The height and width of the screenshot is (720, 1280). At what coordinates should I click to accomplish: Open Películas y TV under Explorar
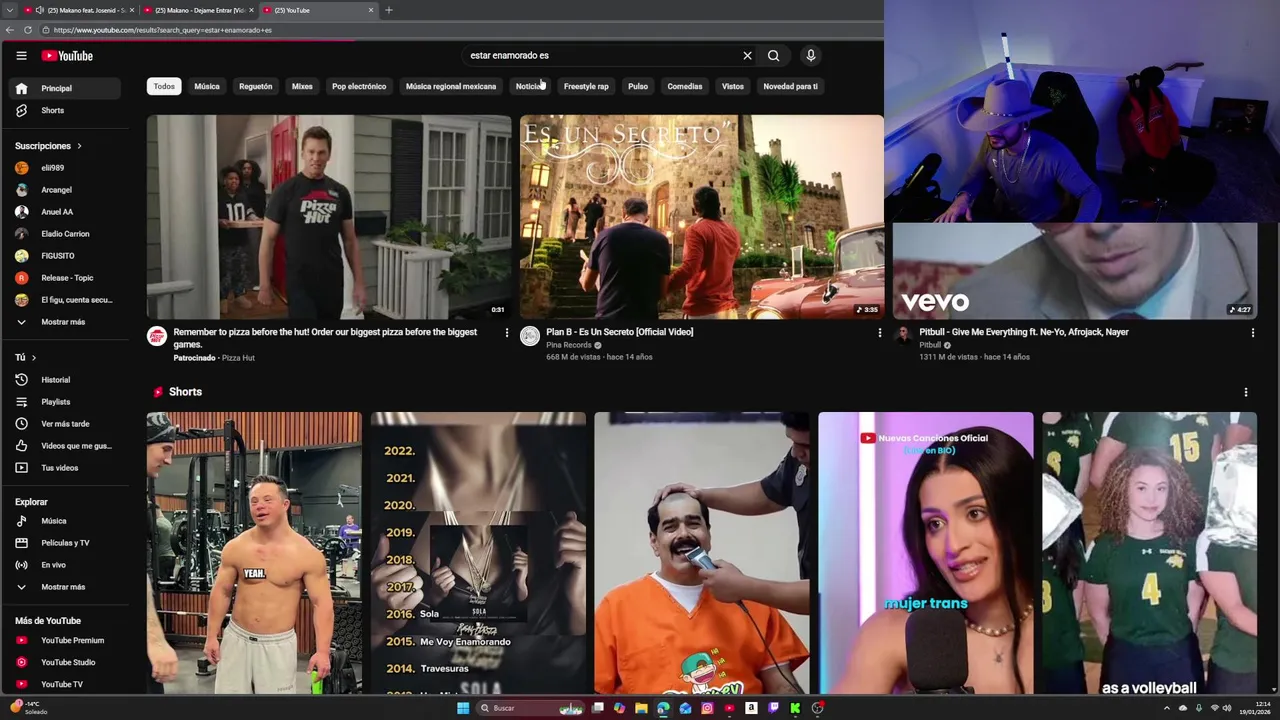(65, 543)
